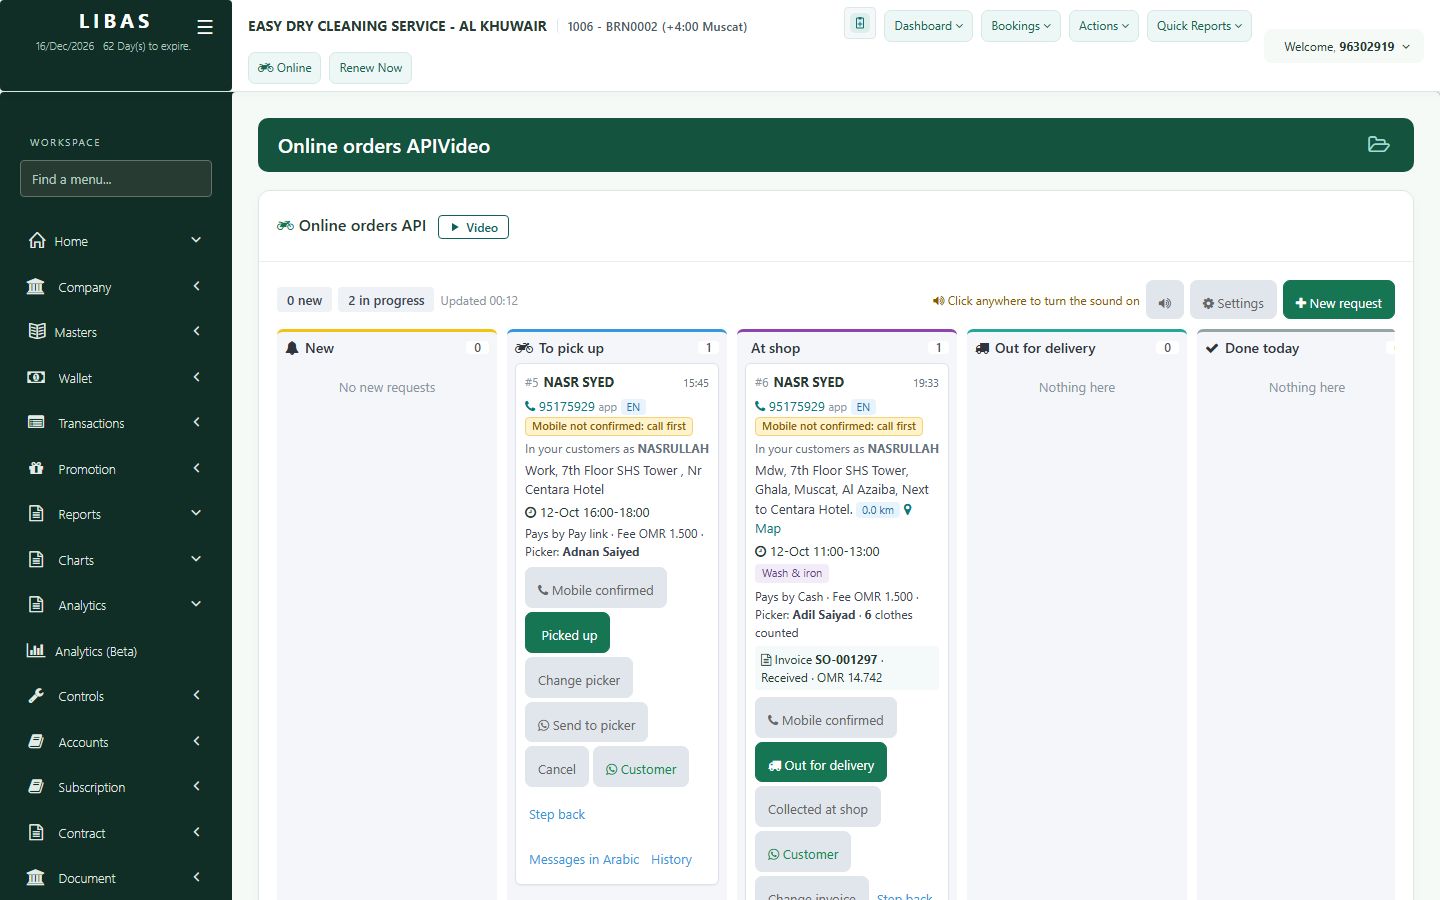The image size is (1440, 900).
Task: Select the 0 new filter
Action: click(304, 300)
